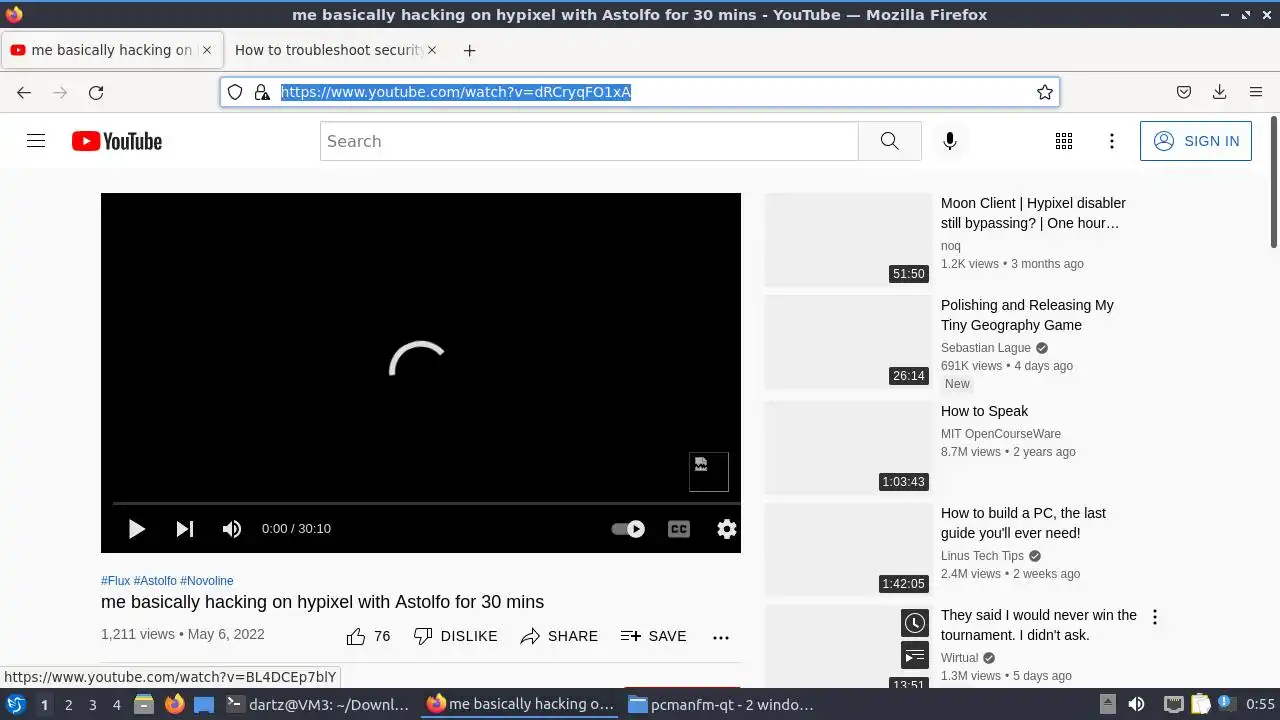Select the 'me basically hacking on' tab
The image size is (1280, 720).
[x=112, y=50]
